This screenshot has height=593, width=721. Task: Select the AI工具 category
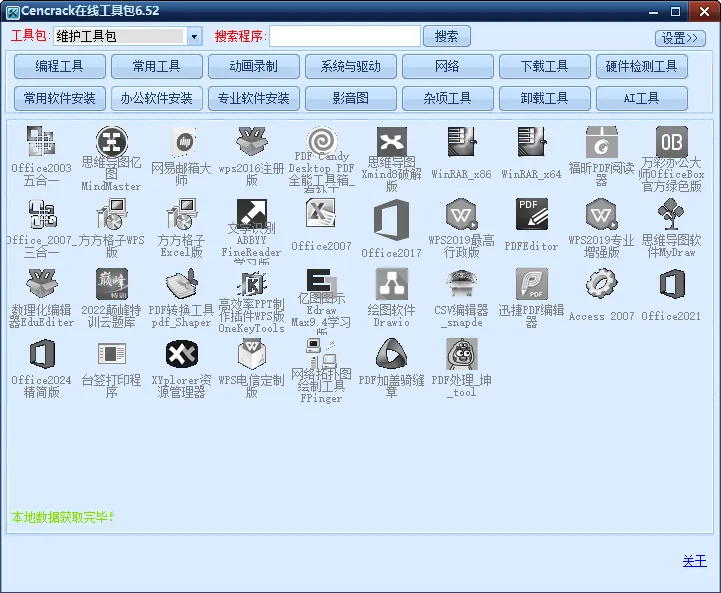click(642, 98)
